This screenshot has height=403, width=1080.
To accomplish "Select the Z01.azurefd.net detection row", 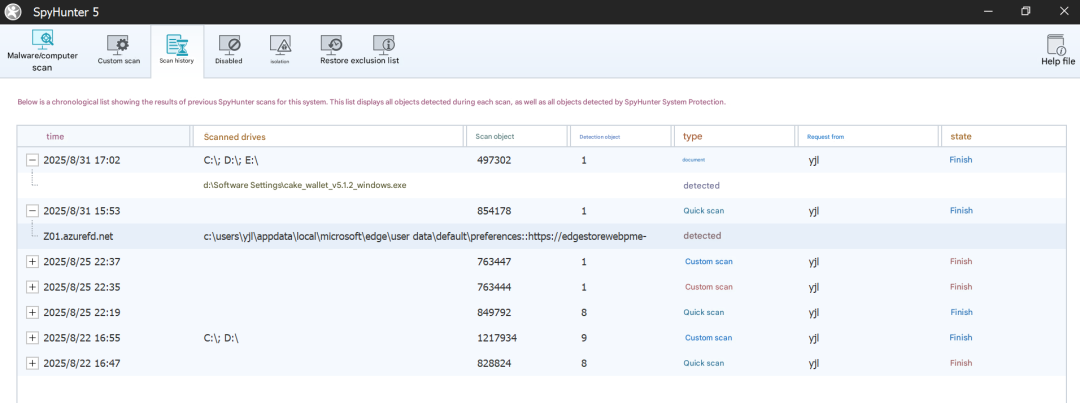I will (541, 236).
